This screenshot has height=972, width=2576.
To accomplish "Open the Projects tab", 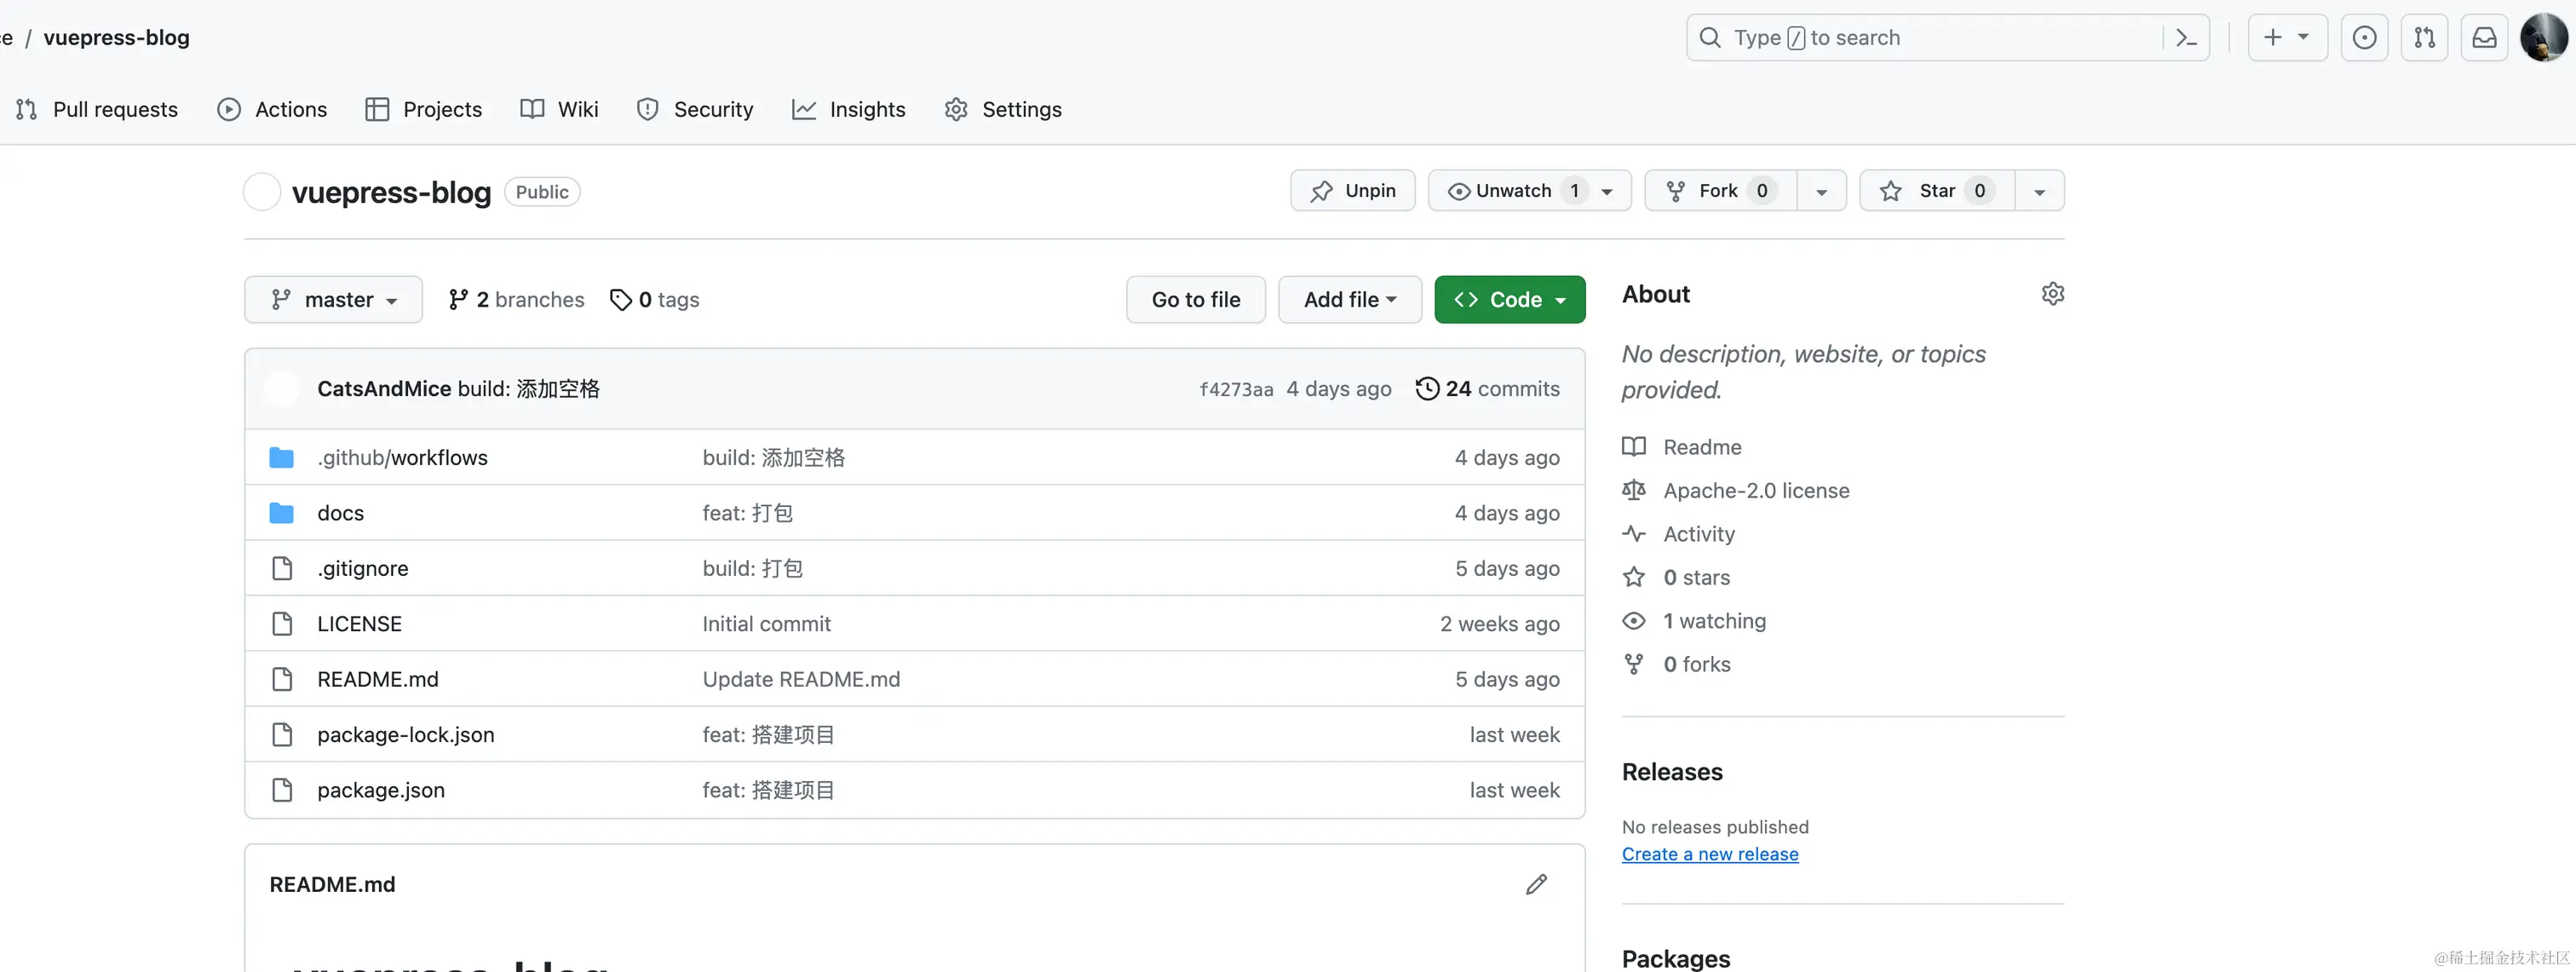I will [x=423, y=110].
